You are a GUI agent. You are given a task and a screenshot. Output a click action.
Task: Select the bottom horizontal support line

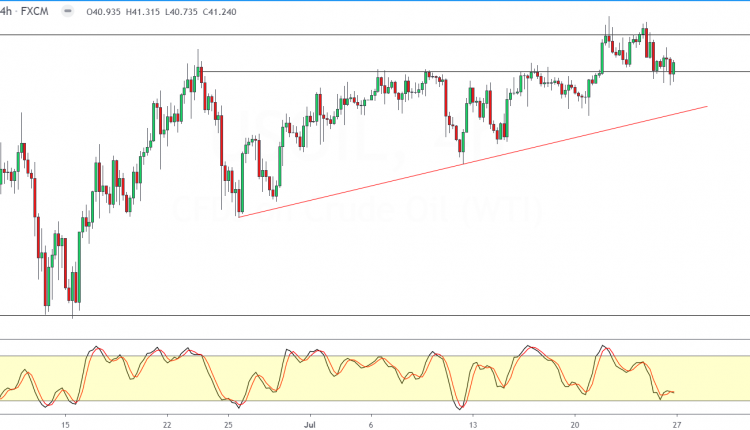coord(375,315)
